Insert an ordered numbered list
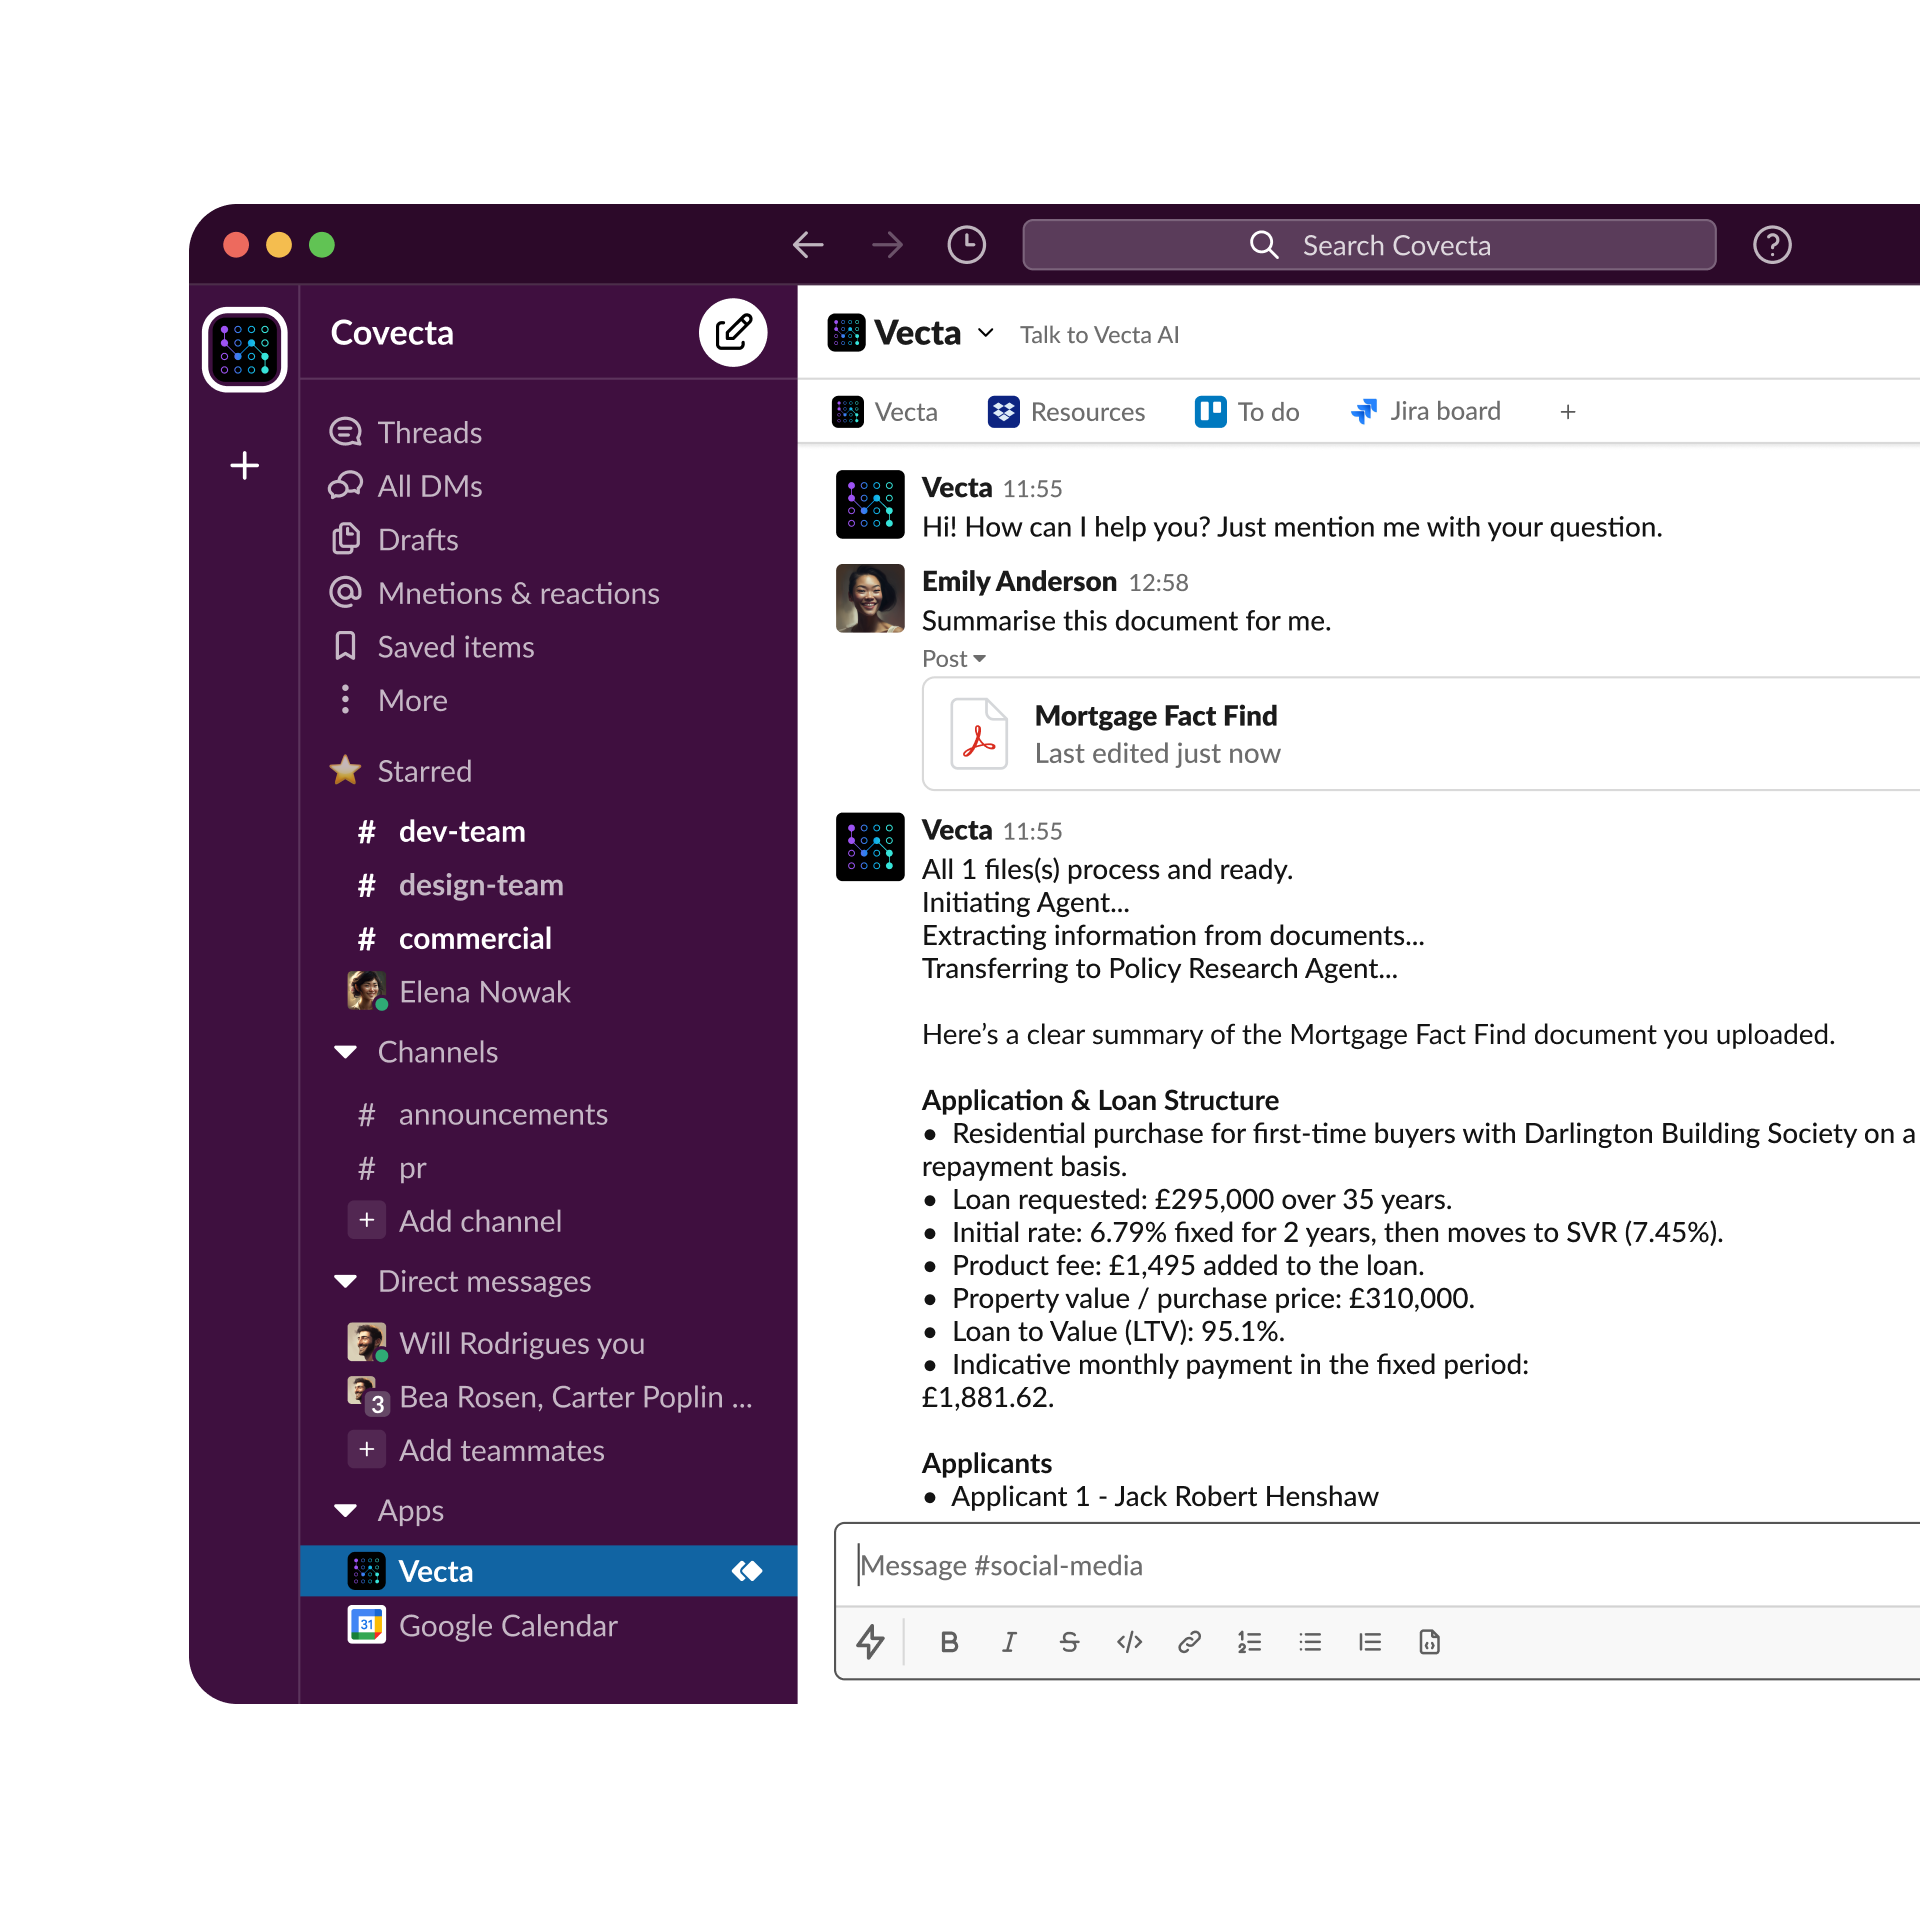Viewport: 1920px width, 1908px height. (x=1249, y=1642)
